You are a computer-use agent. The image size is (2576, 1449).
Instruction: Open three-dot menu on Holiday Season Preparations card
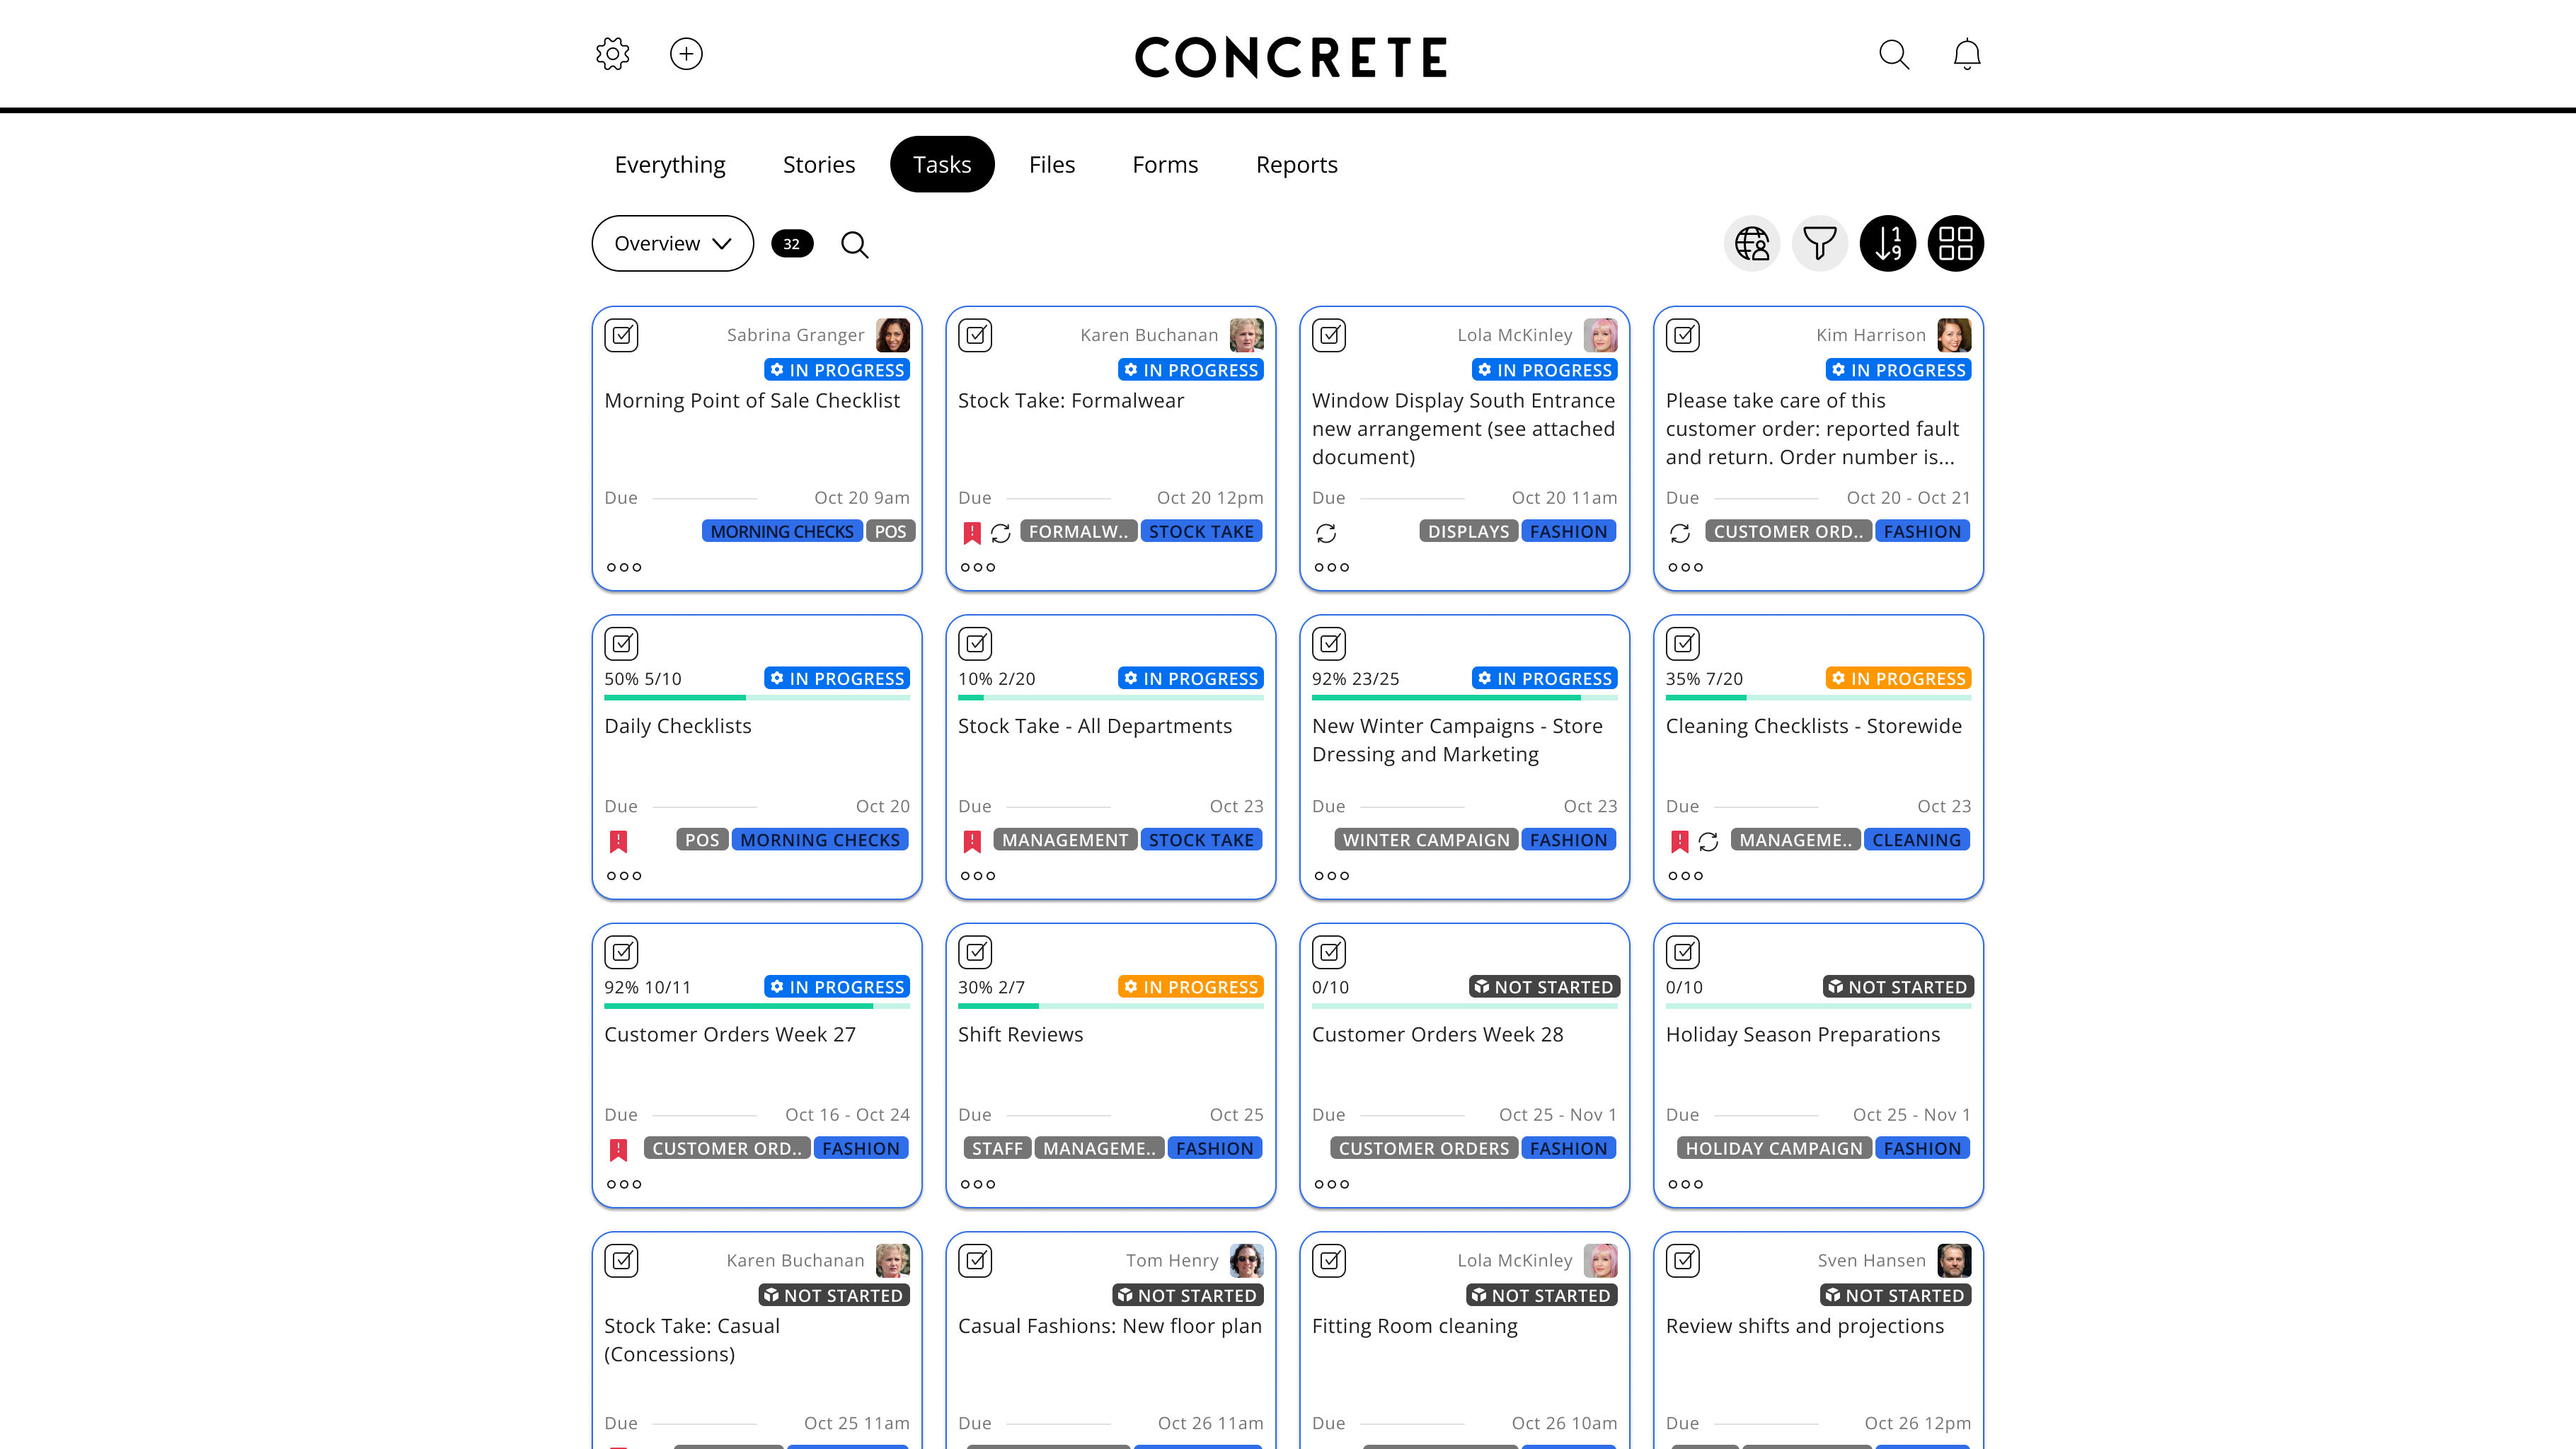[x=1686, y=1184]
